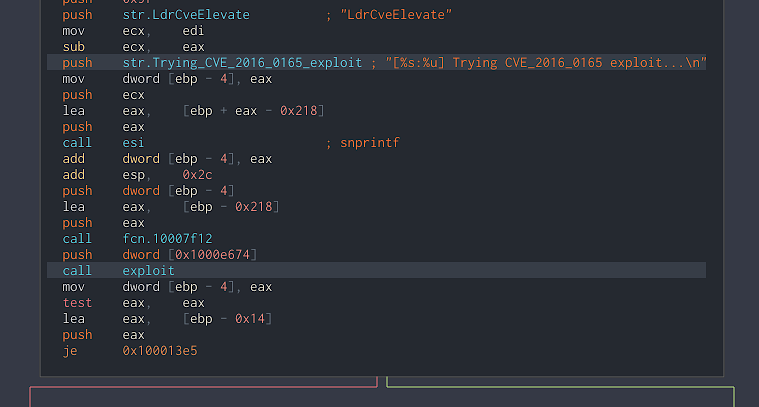Click the "lea eax, [ebp - 0x14]" line
Viewport: 759px width, 407px height.
click(x=170, y=319)
